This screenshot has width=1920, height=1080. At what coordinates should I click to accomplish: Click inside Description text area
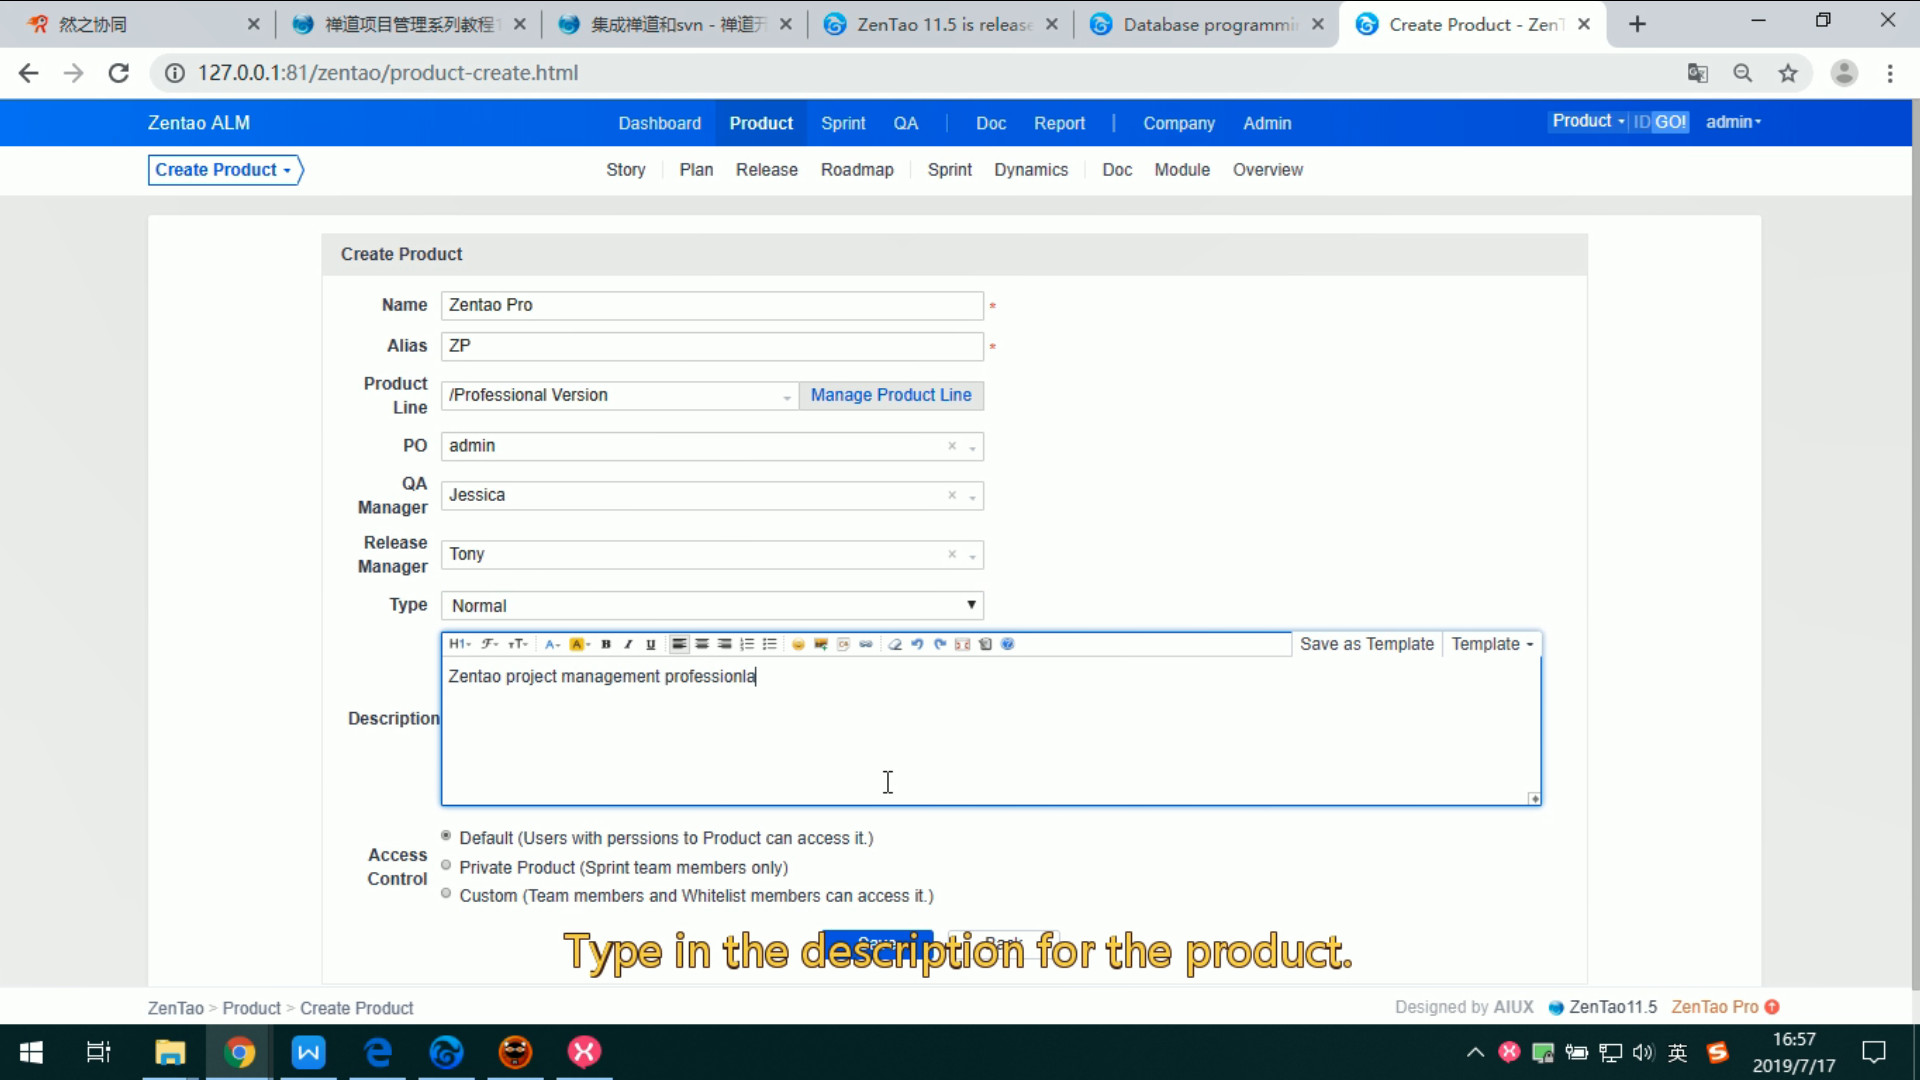pyautogui.click(x=990, y=730)
